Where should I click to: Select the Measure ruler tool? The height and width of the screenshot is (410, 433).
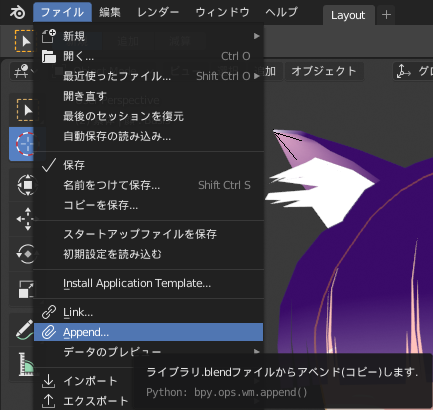click(26, 364)
